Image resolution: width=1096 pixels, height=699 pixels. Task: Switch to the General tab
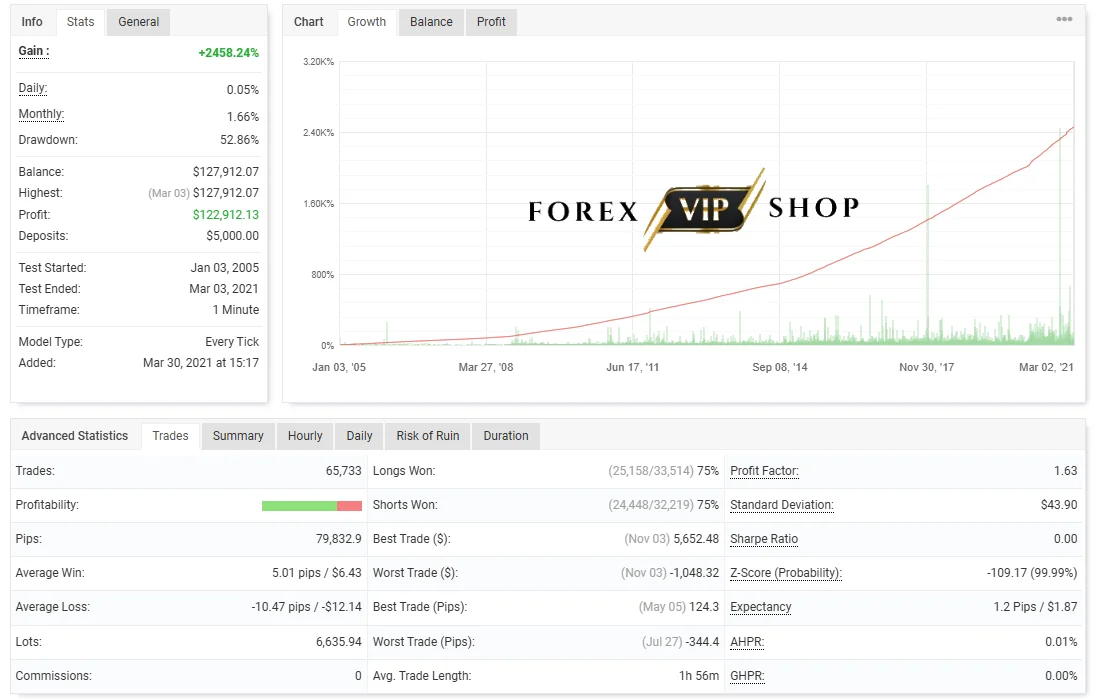[138, 22]
